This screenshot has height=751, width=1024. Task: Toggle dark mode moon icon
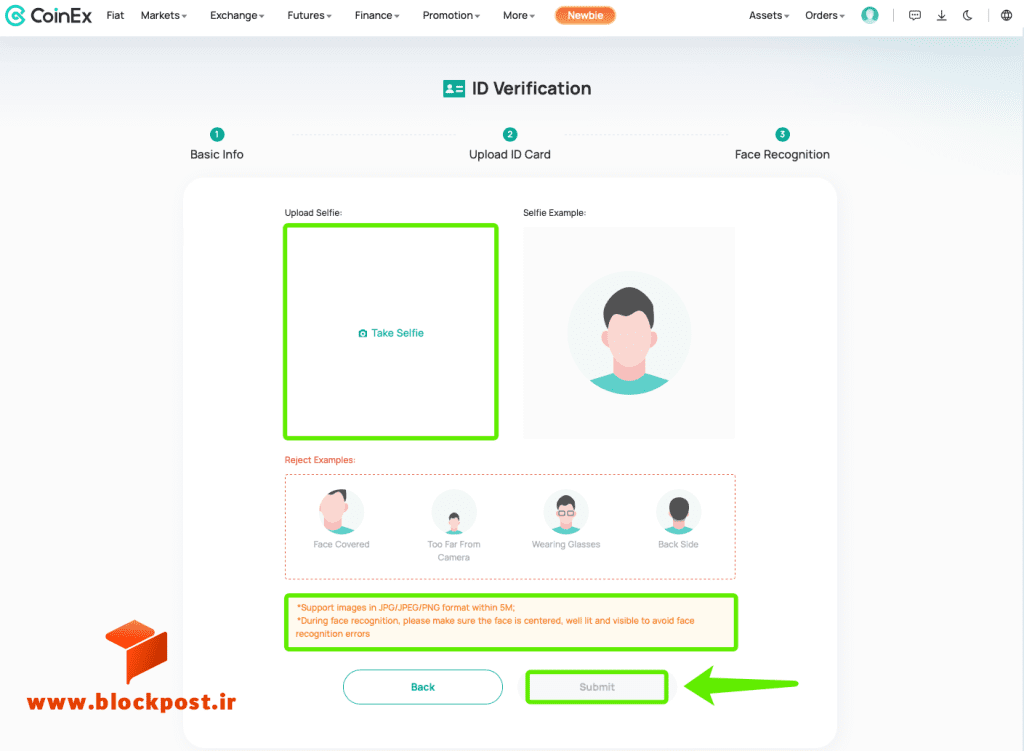[967, 15]
